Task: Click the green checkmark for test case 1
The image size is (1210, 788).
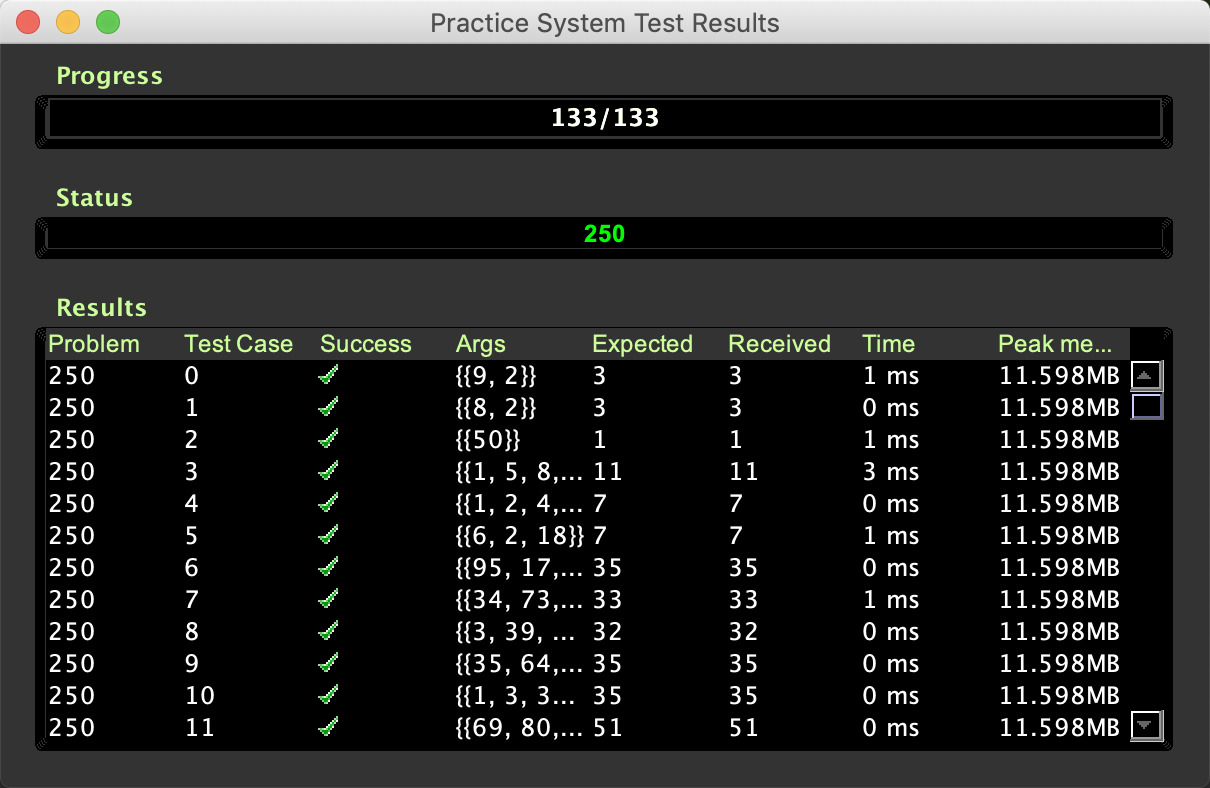Action: point(327,408)
